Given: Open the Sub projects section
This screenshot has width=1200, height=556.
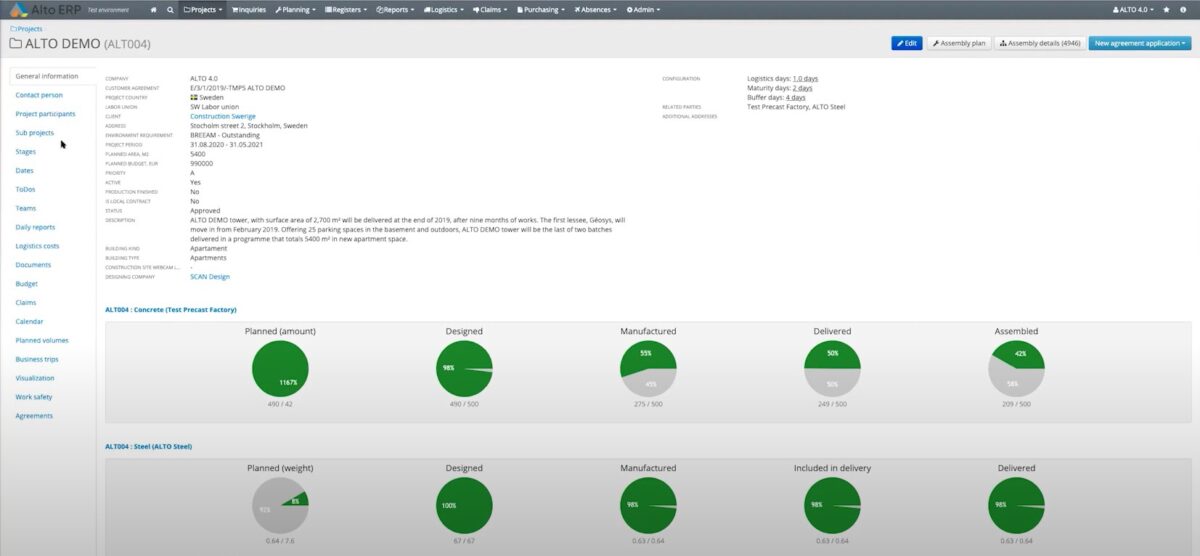Looking at the screenshot, I should [x=35, y=132].
